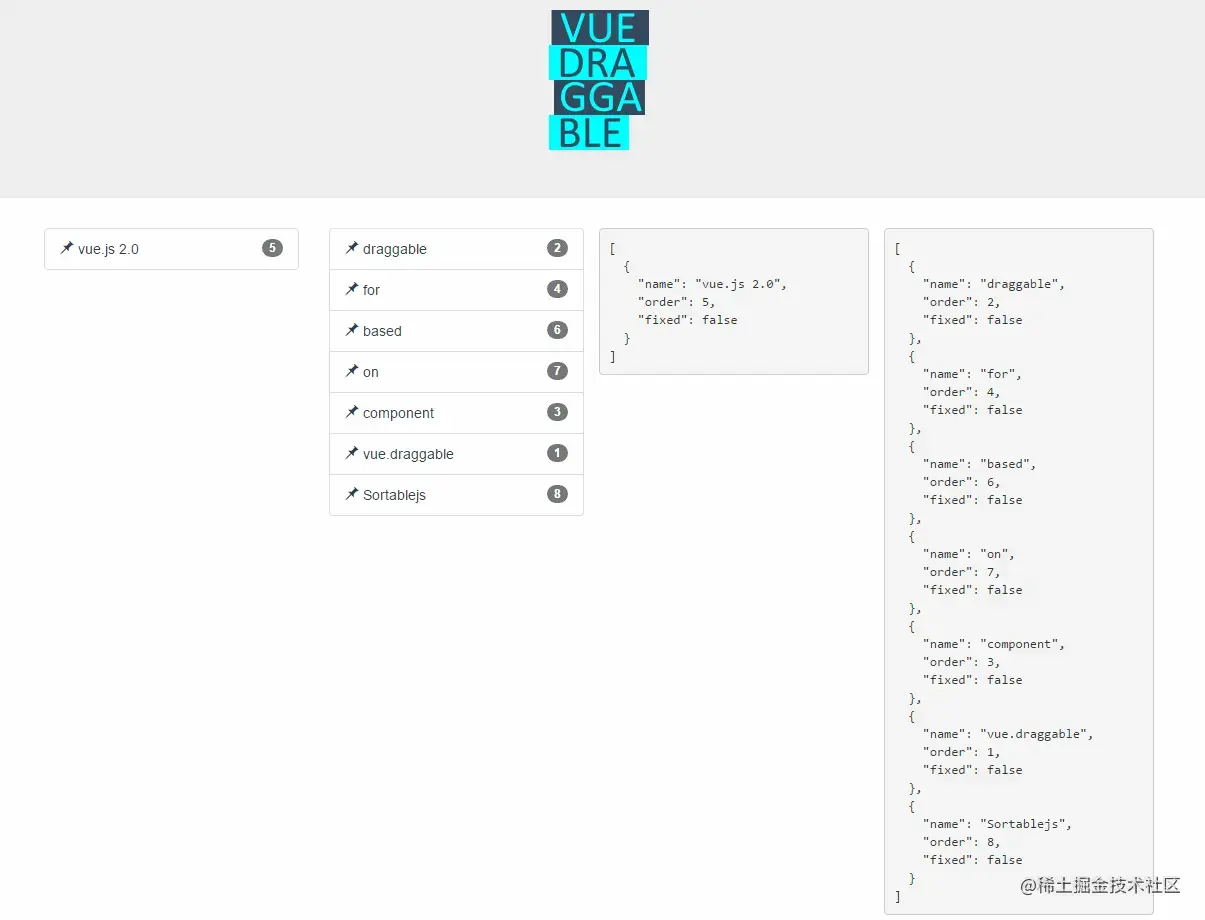This screenshot has width=1205, height=920.
Task: Click the badge 7 on the on row
Action: click(x=557, y=371)
